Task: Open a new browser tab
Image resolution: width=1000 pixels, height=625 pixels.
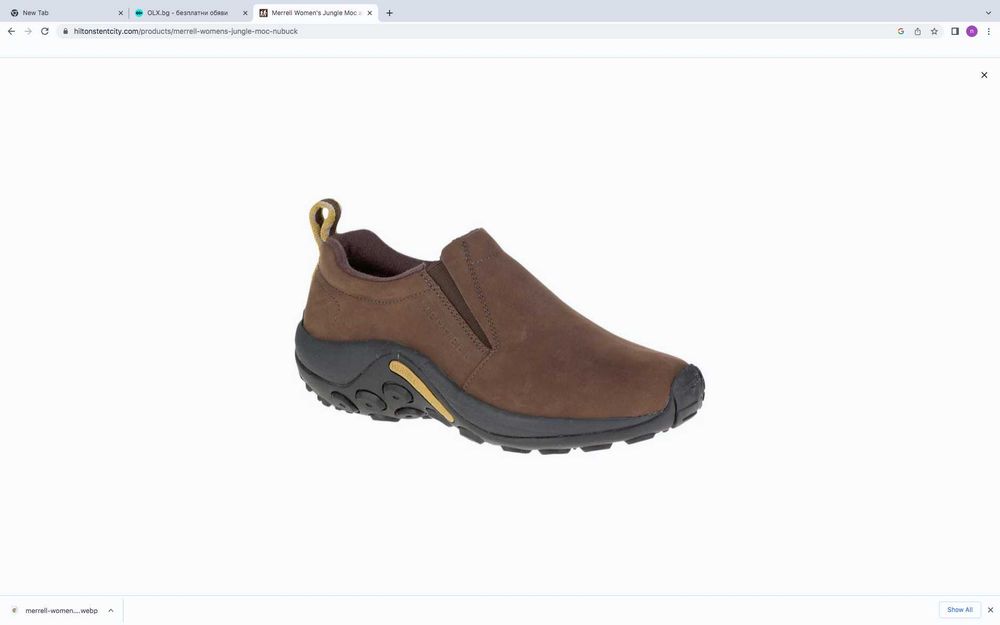Action: [389, 13]
